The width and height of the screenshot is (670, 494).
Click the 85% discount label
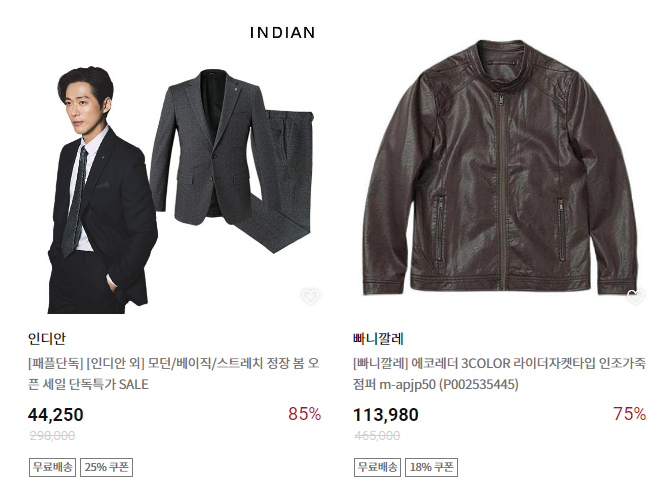[304, 414]
